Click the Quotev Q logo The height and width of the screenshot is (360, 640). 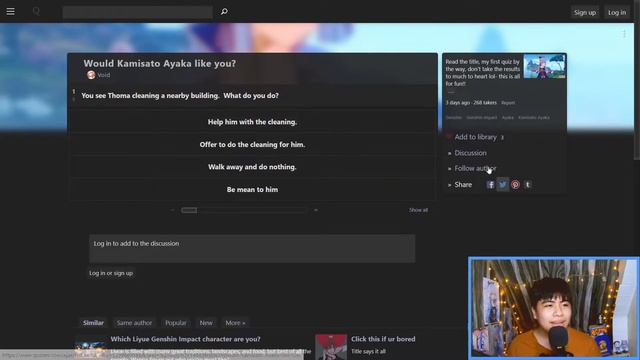36,11
